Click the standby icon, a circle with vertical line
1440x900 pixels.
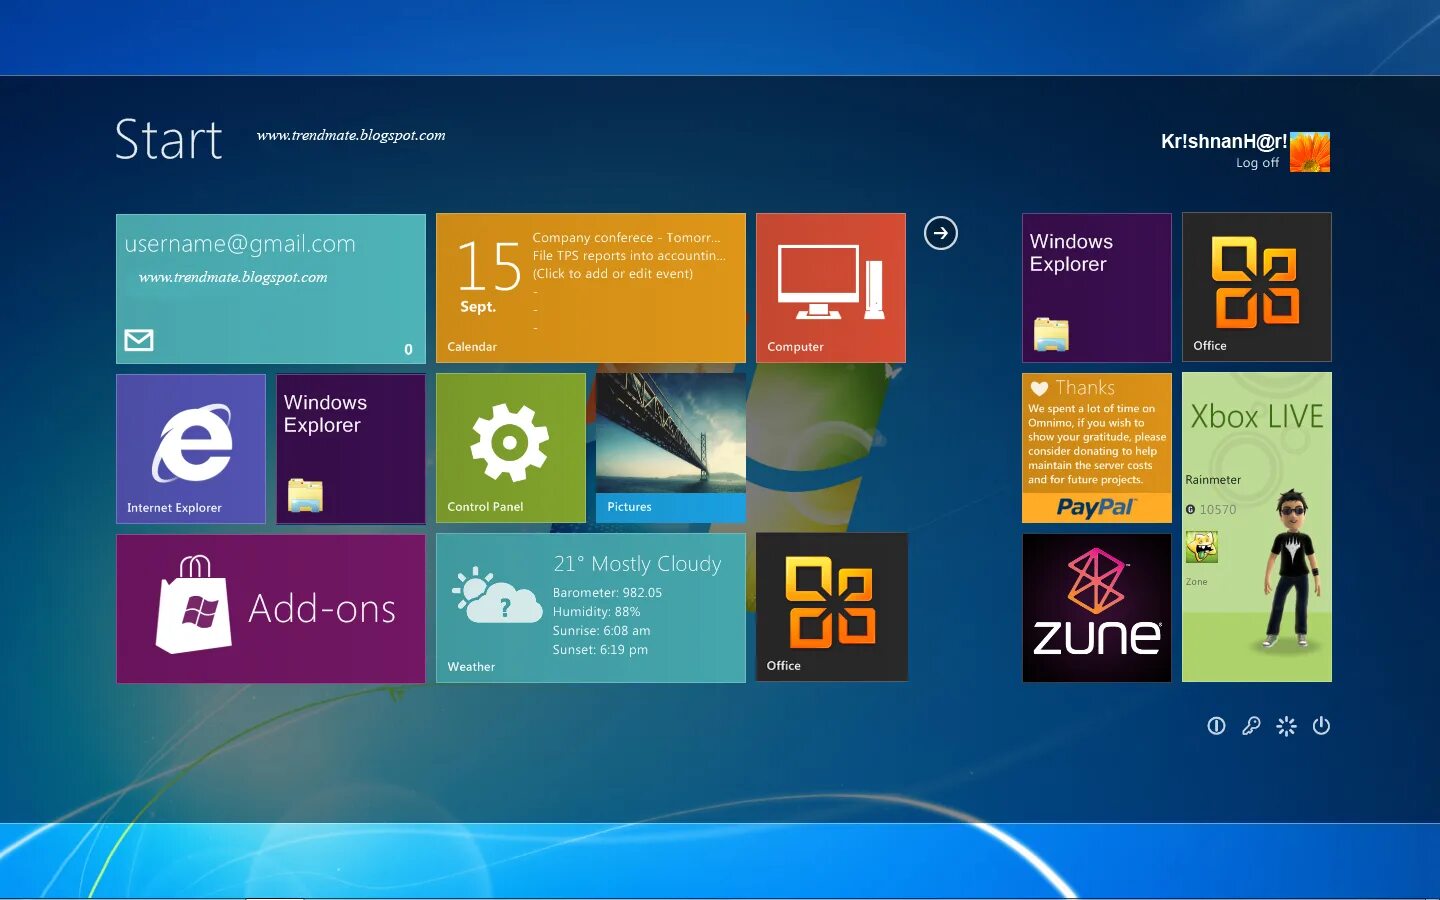pyautogui.click(x=1216, y=726)
